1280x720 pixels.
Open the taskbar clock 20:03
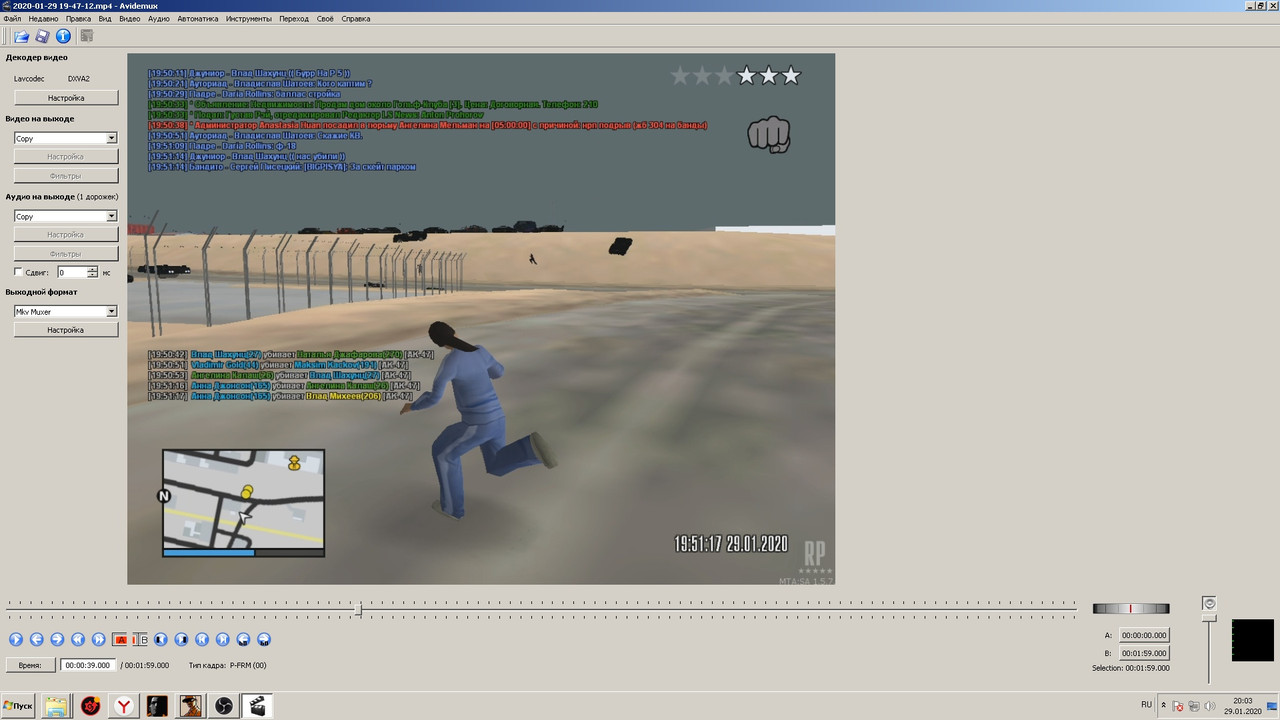1243,706
